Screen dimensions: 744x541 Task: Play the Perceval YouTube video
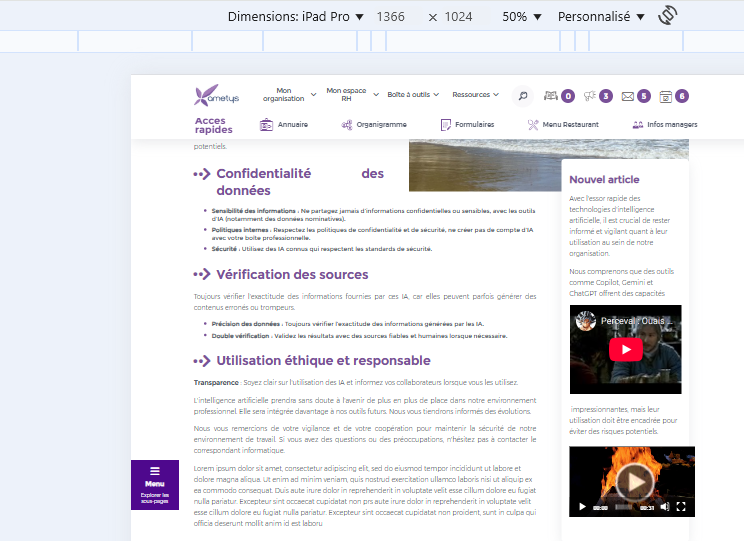click(x=626, y=349)
